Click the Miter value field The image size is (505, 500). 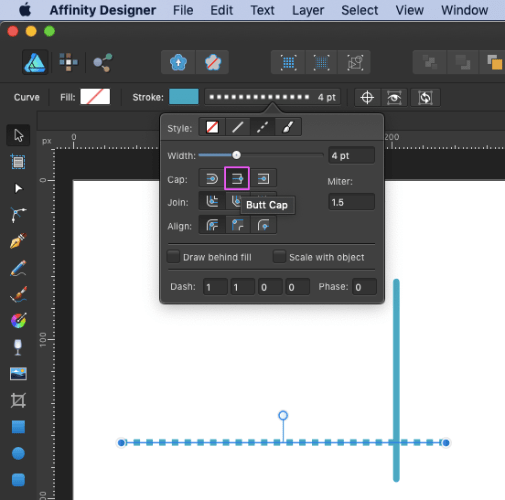tap(352, 202)
